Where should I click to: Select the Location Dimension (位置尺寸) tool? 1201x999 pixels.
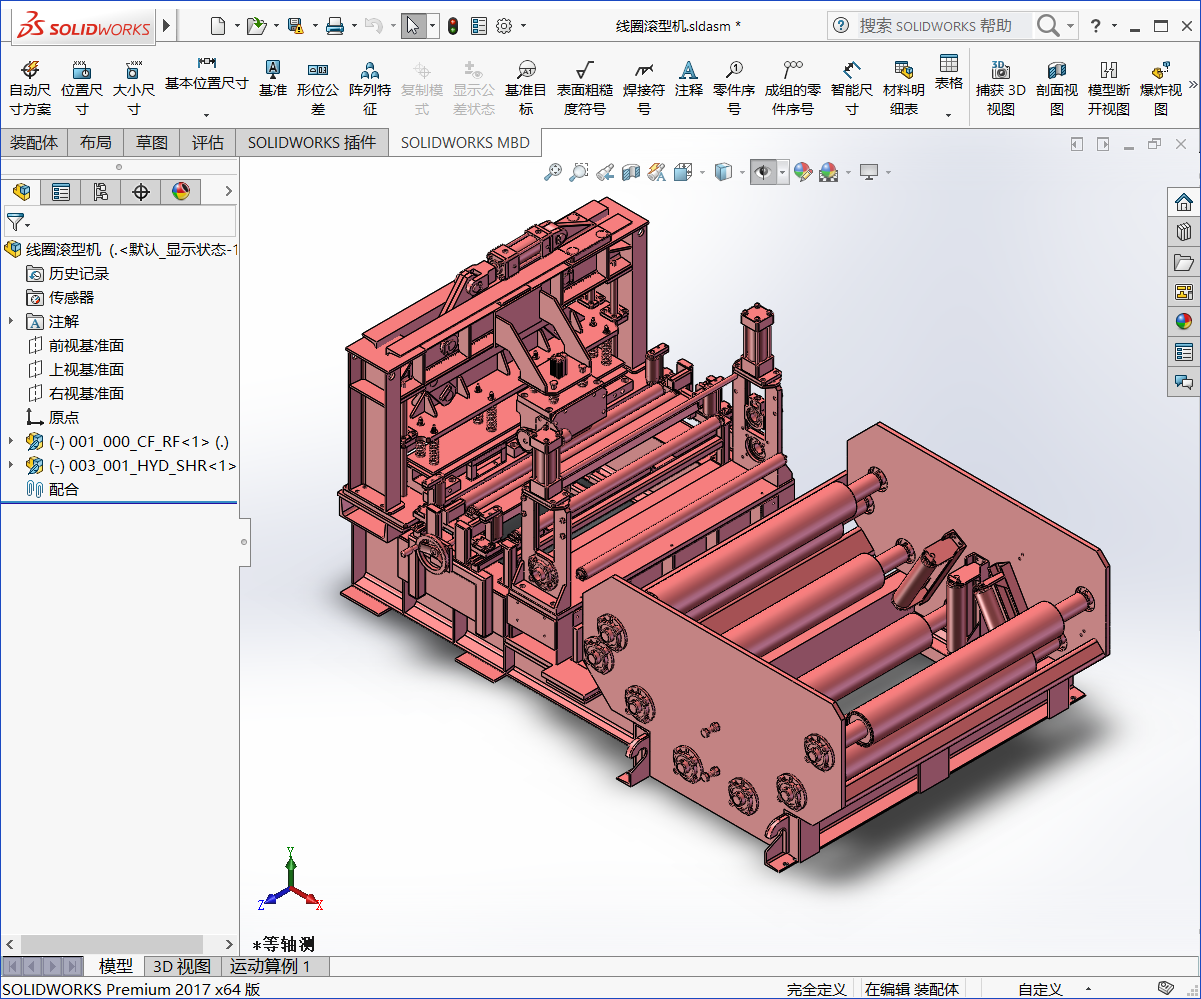(82, 87)
